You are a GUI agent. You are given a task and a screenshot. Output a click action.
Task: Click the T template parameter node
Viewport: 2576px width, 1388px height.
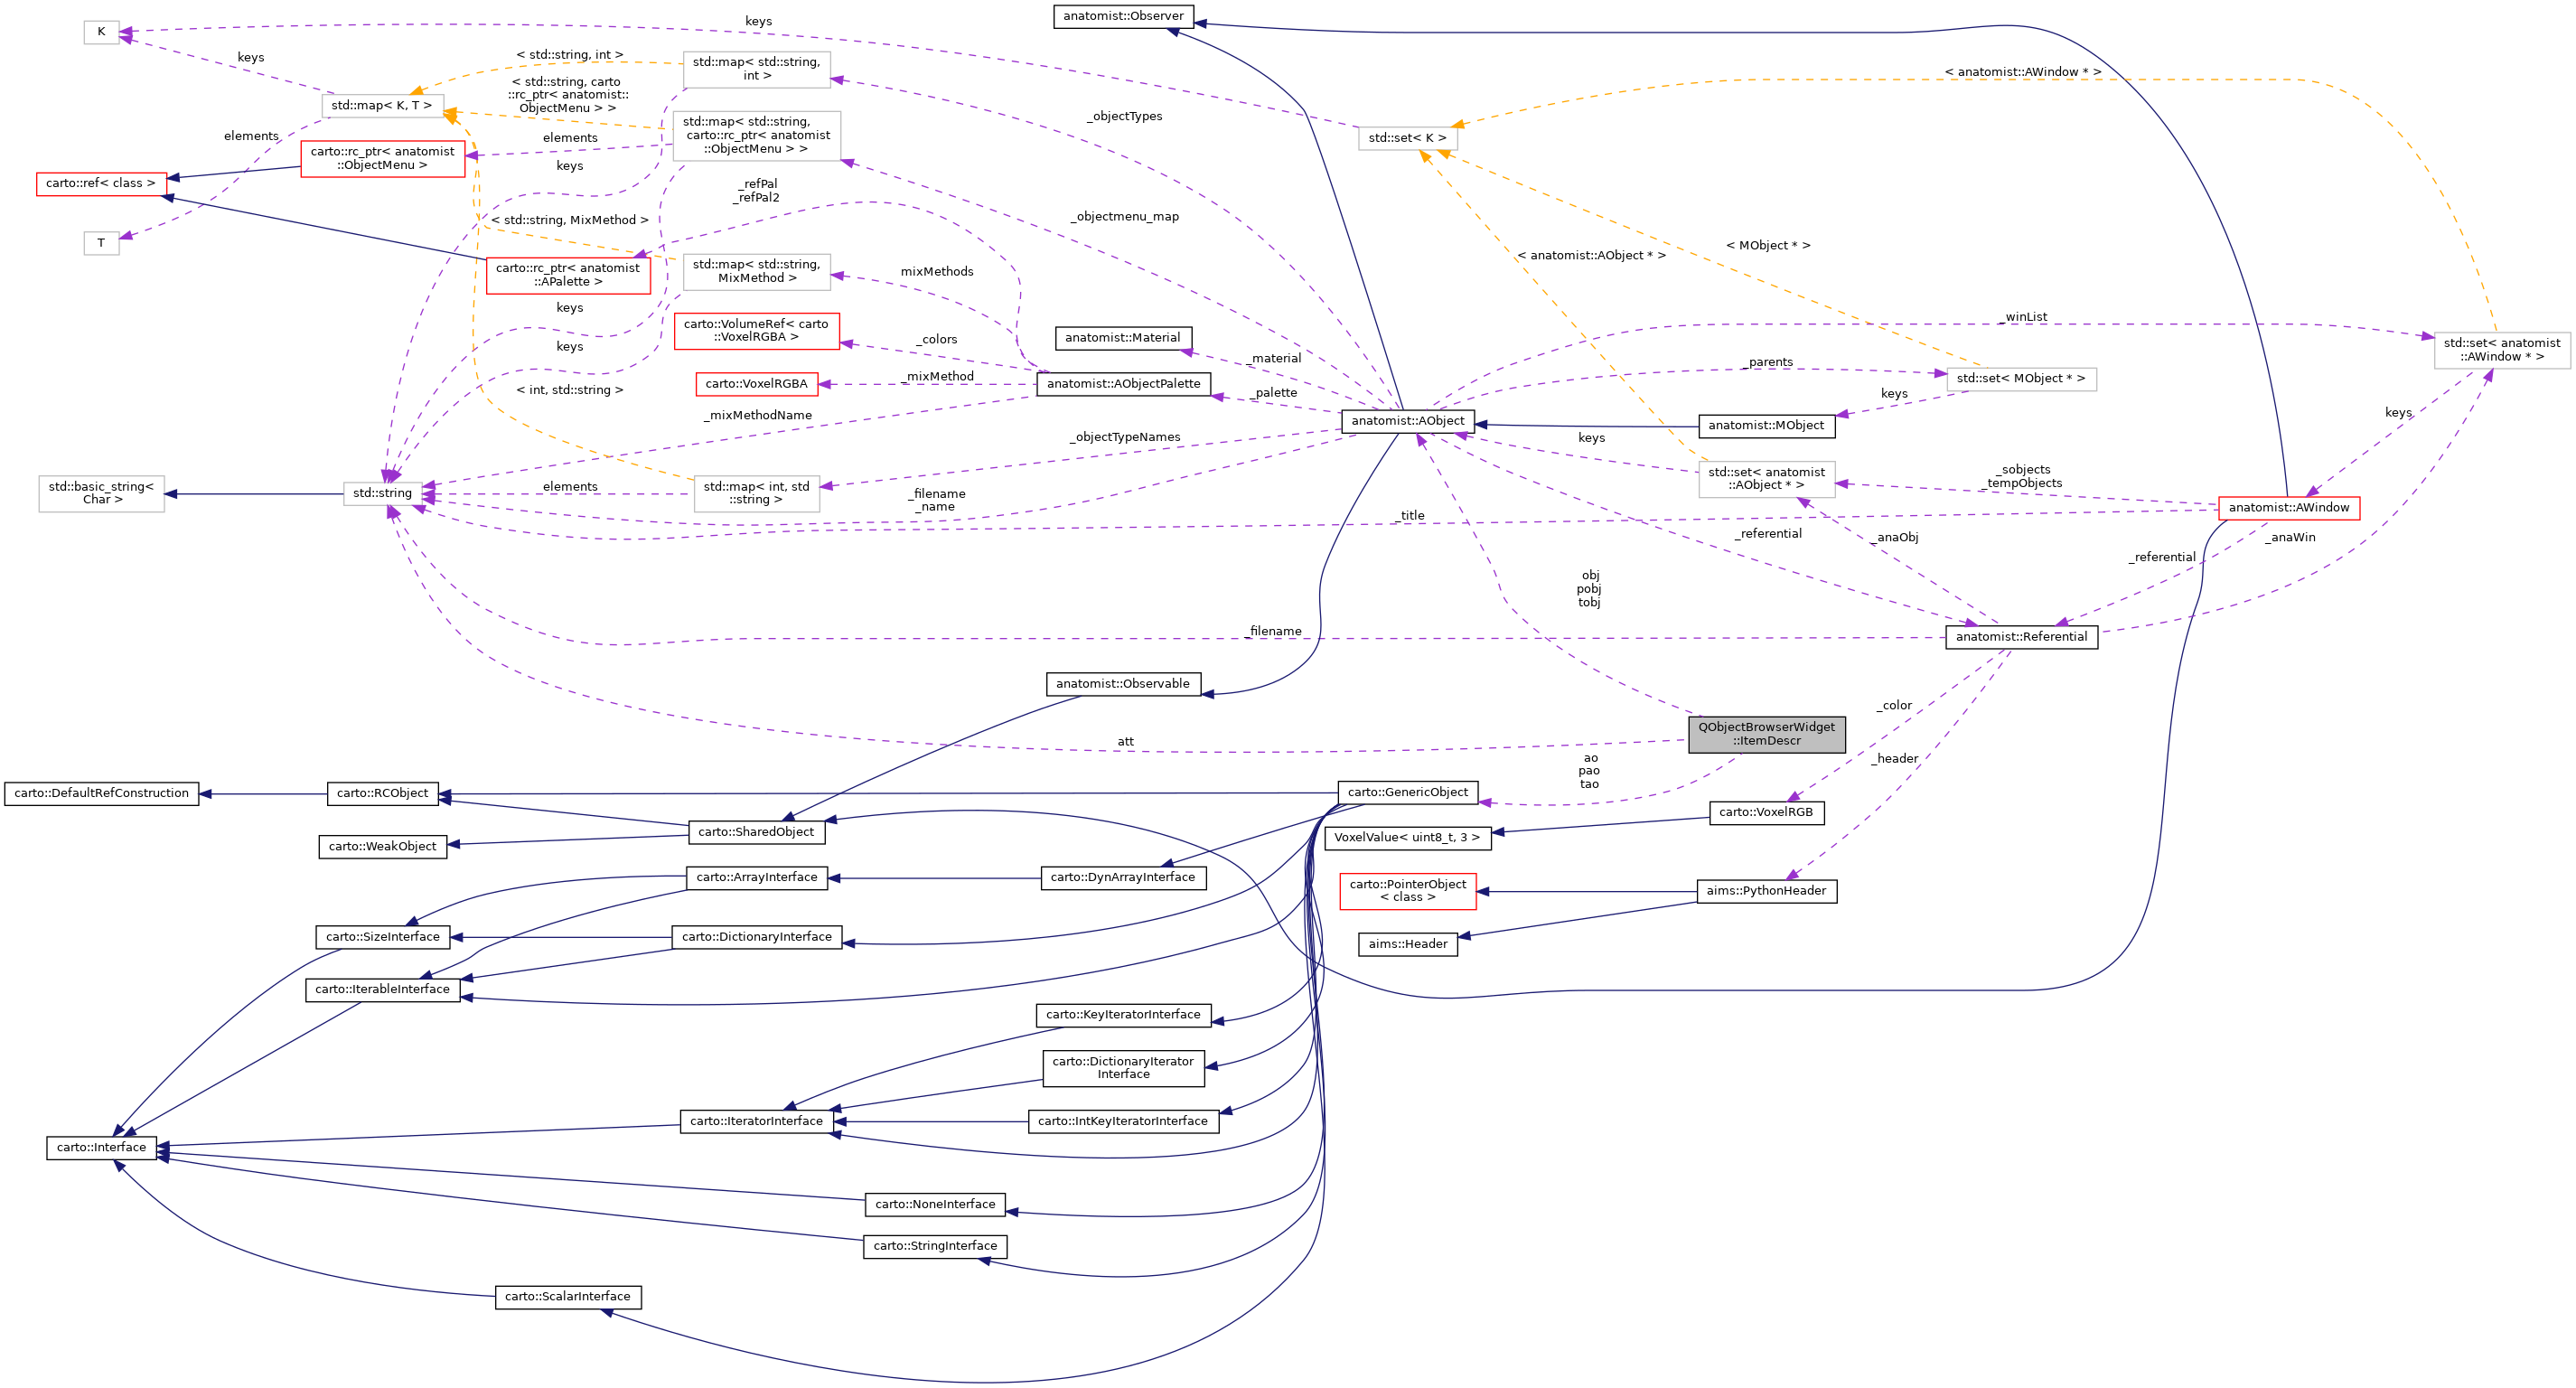(x=101, y=243)
